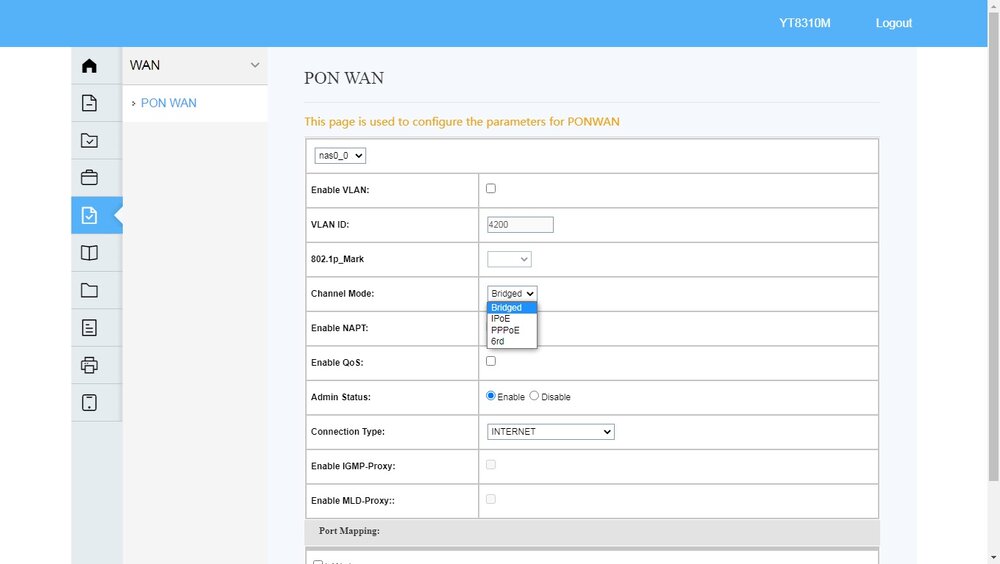The width and height of the screenshot is (1000, 564).
Task: Open the document icon with minus sign
Action: click(89, 103)
